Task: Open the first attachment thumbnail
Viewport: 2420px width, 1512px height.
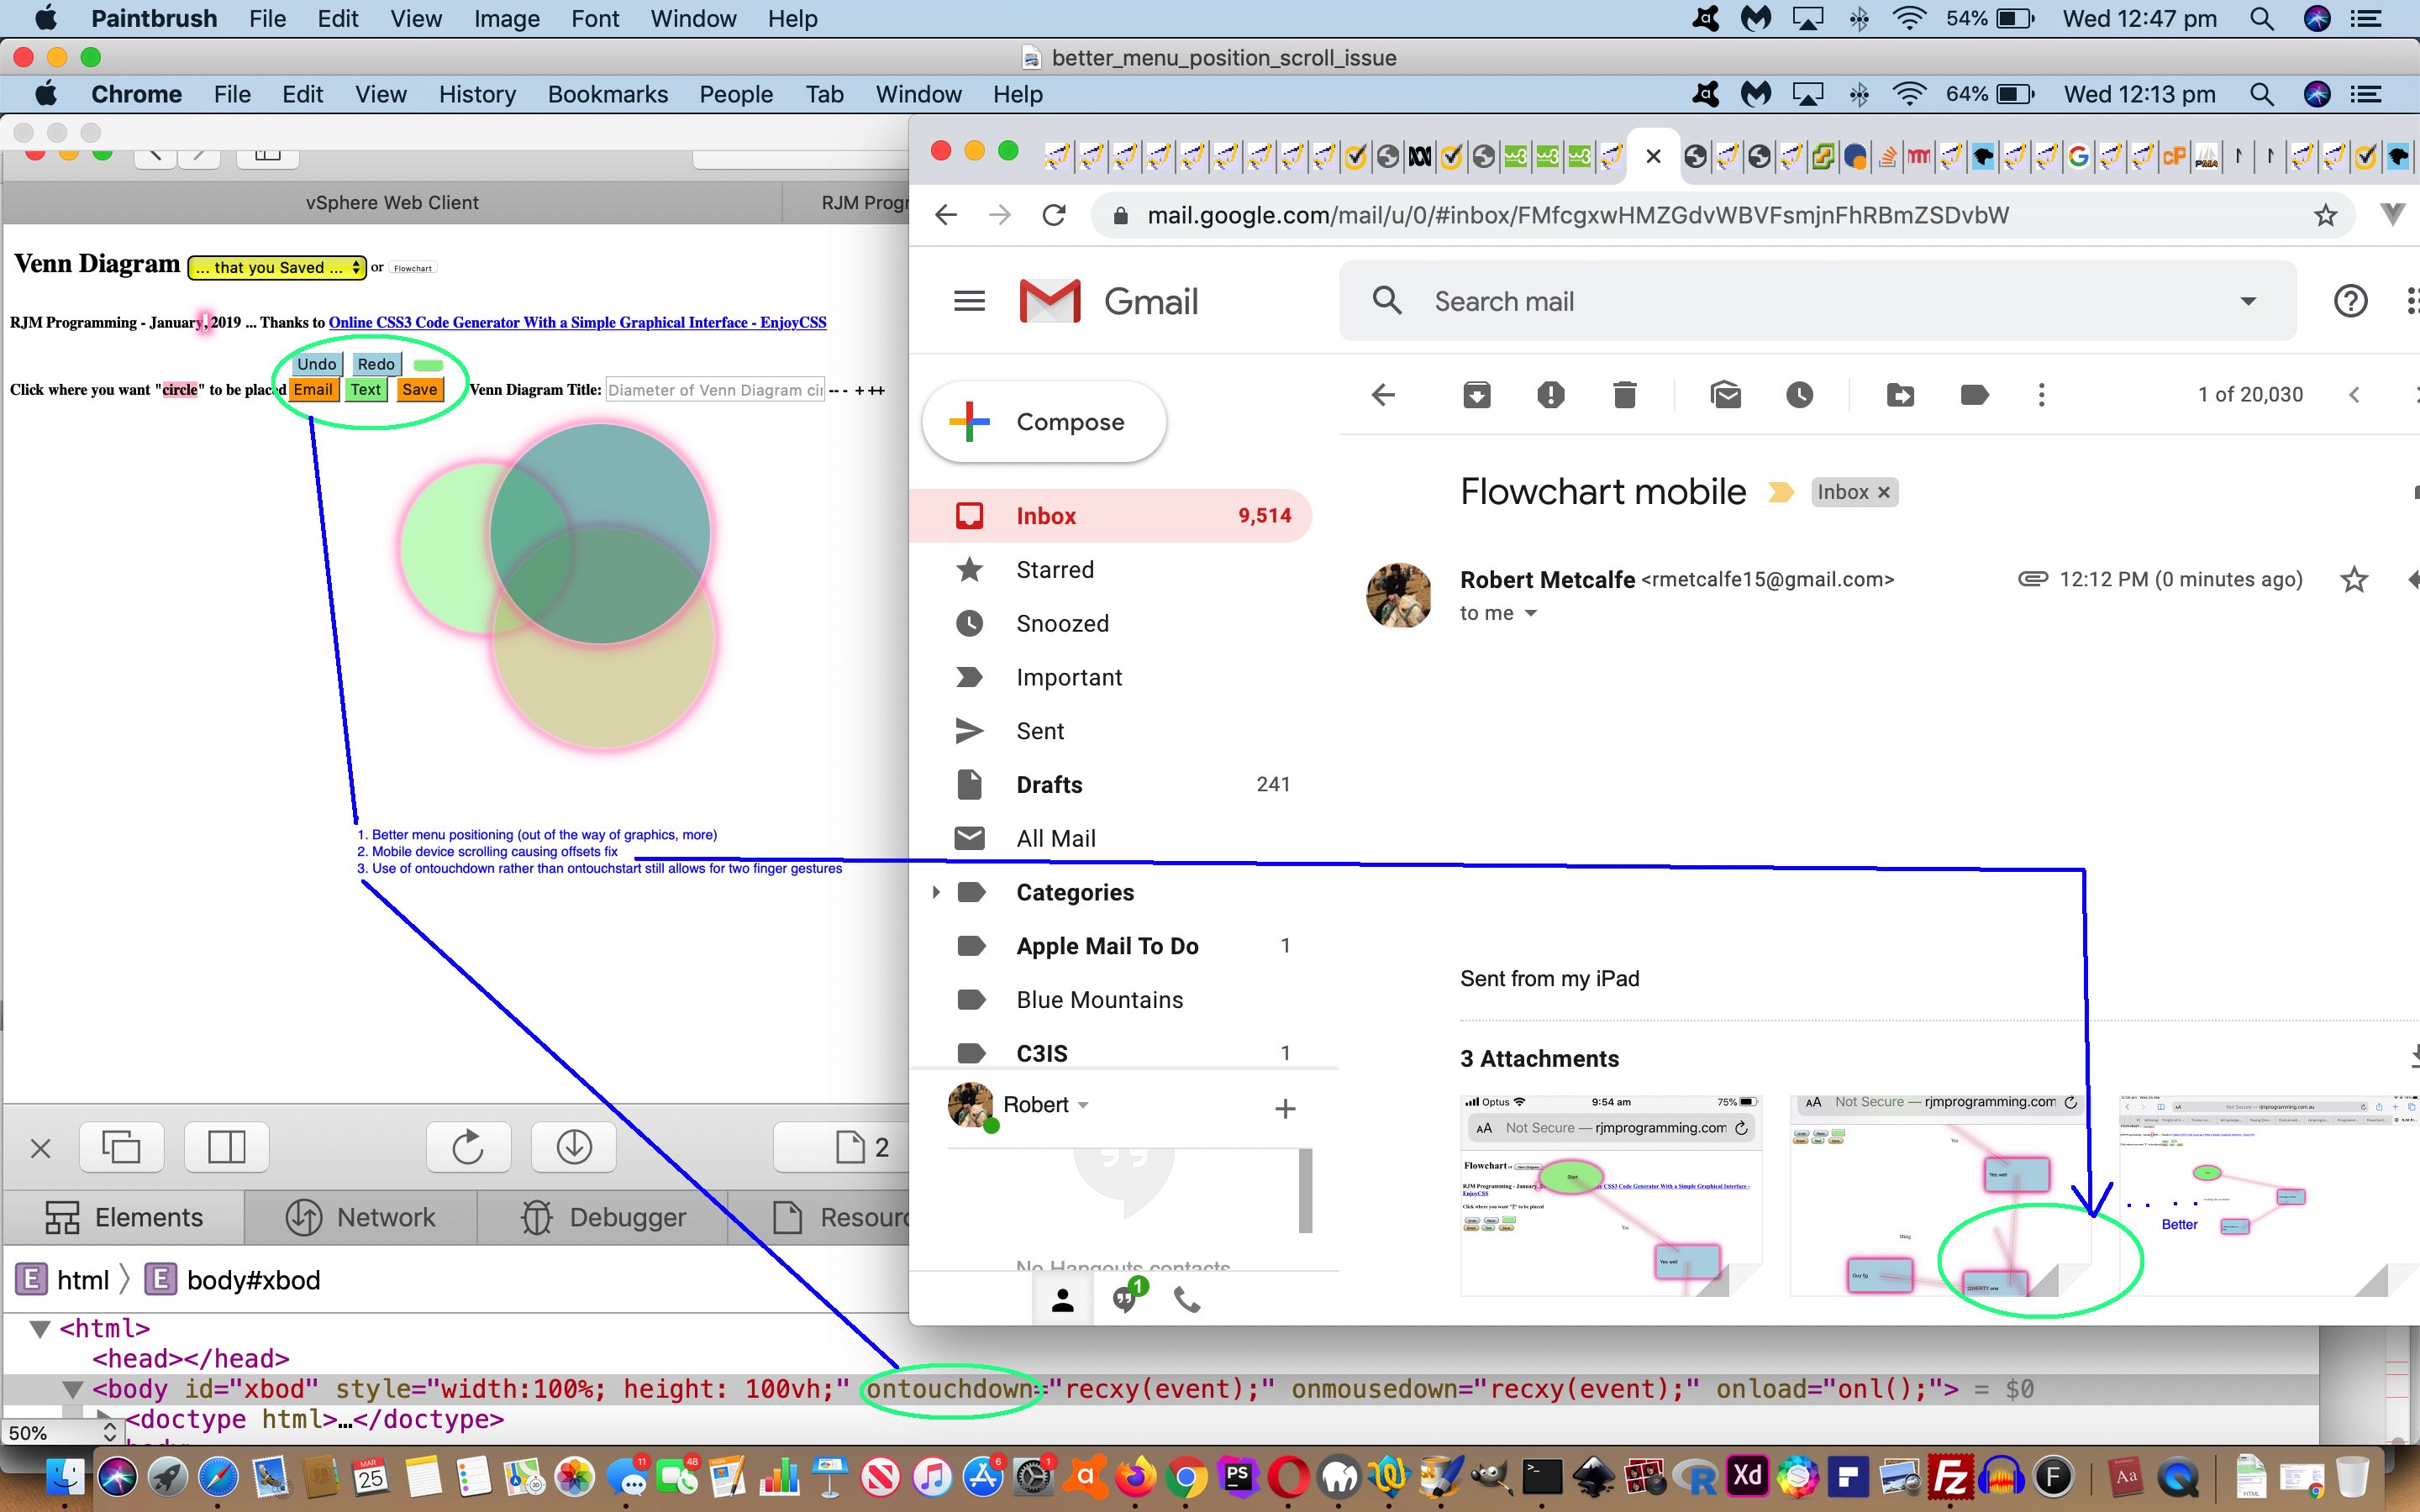Action: tap(1610, 1195)
